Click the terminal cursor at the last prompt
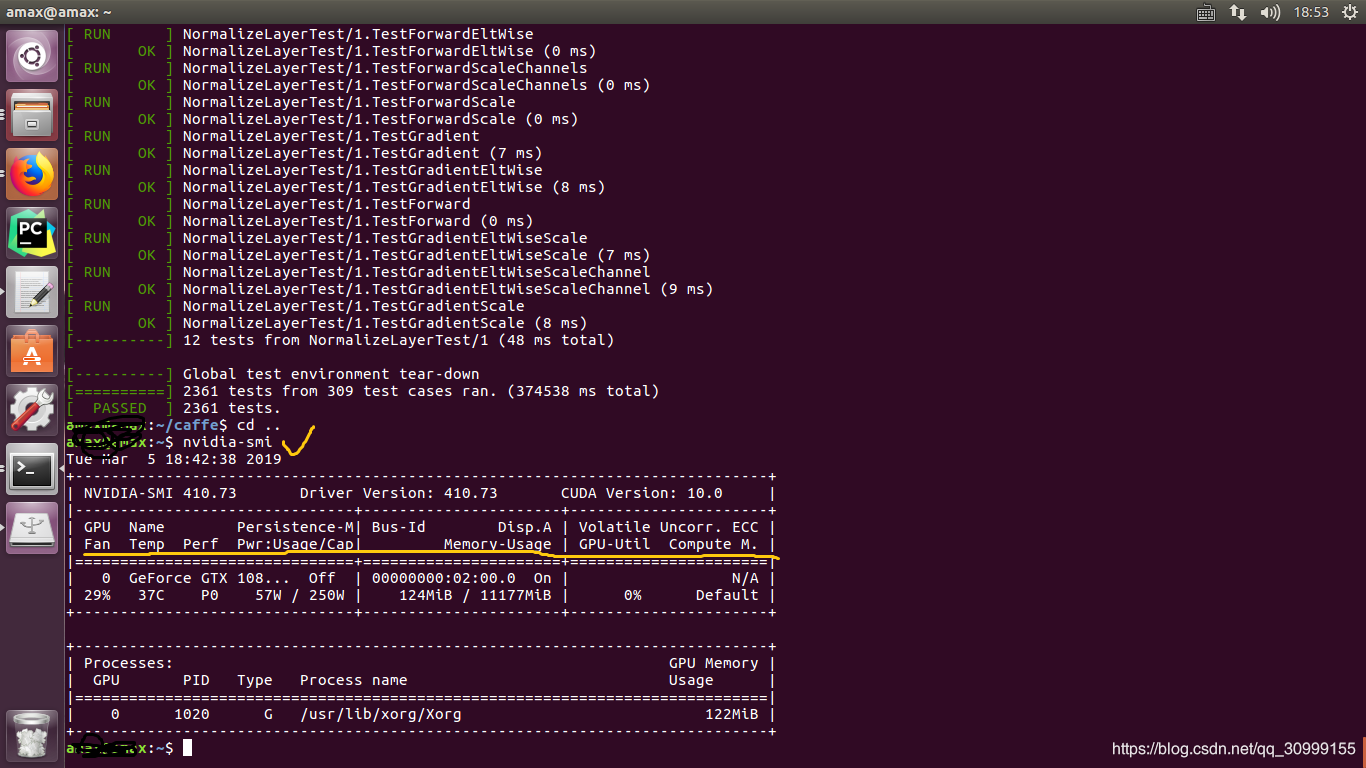1366x768 pixels. pyautogui.click(x=187, y=748)
